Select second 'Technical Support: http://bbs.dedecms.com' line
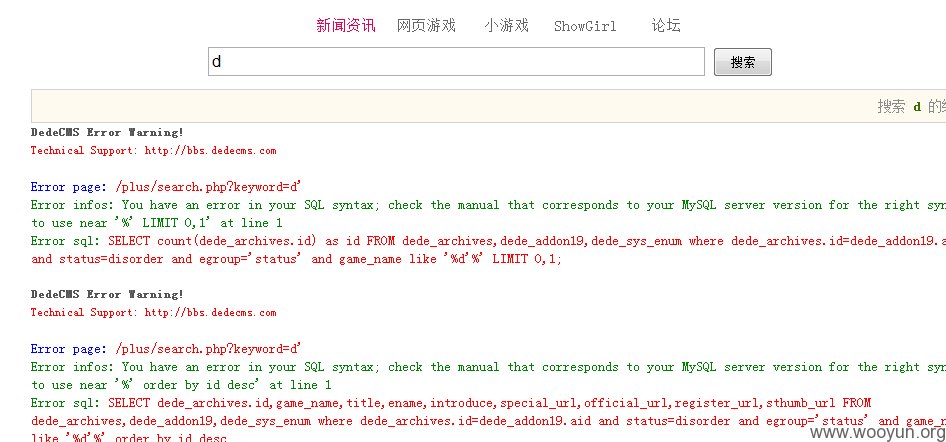 click(x=153, y=312)
